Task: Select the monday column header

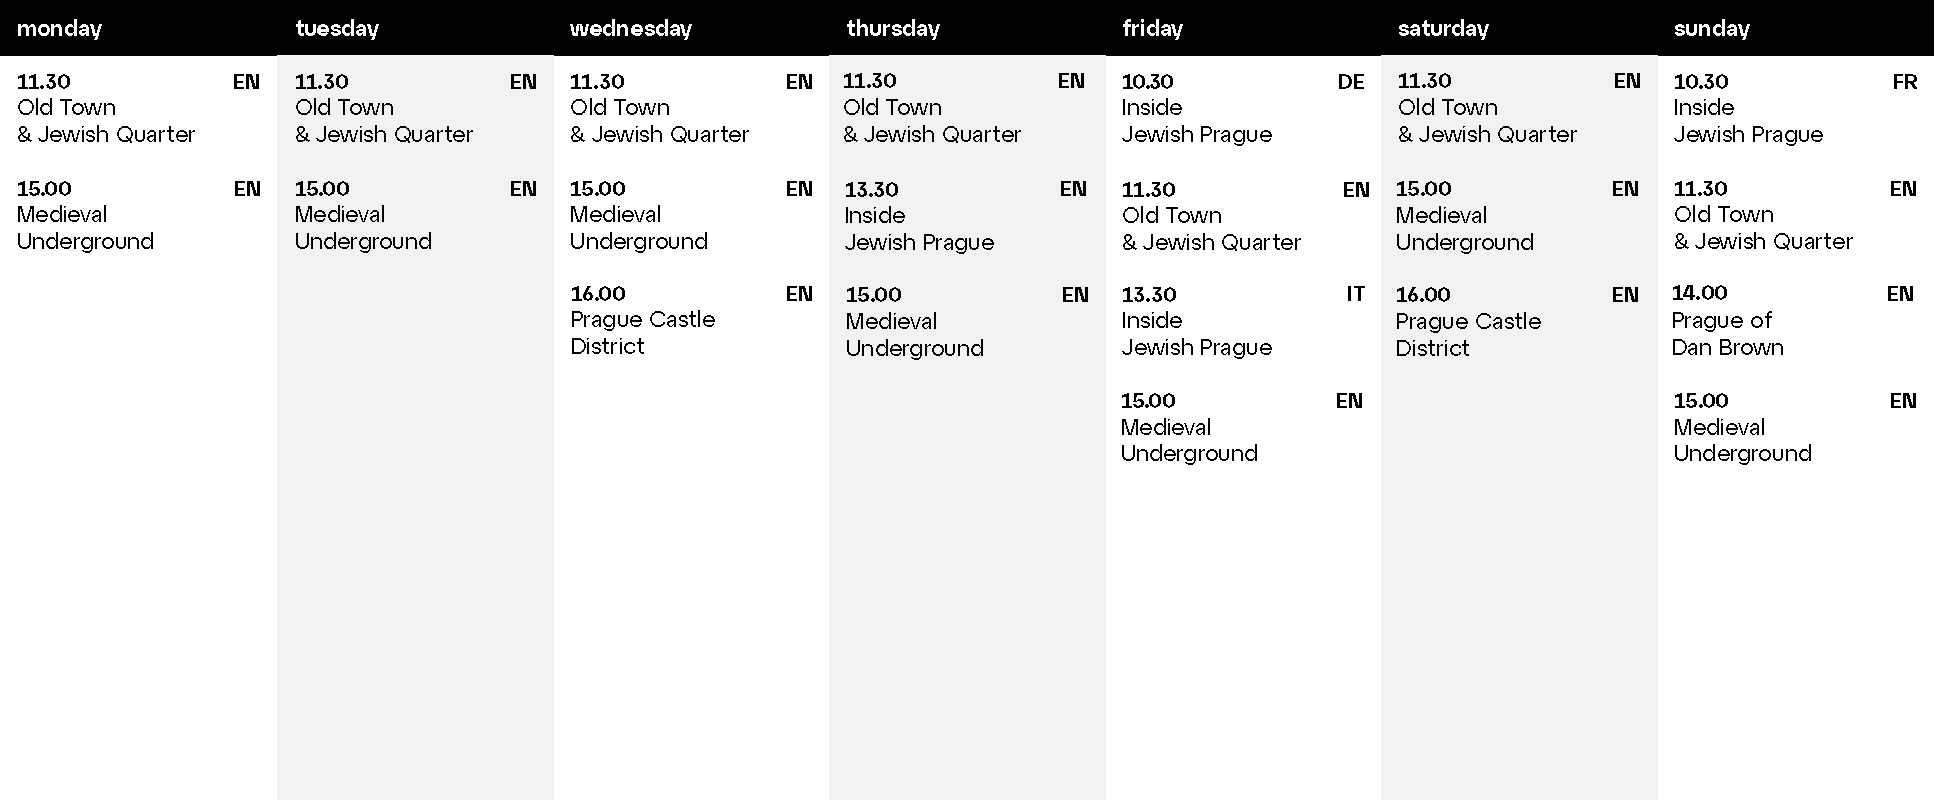Action: (60, 28)
